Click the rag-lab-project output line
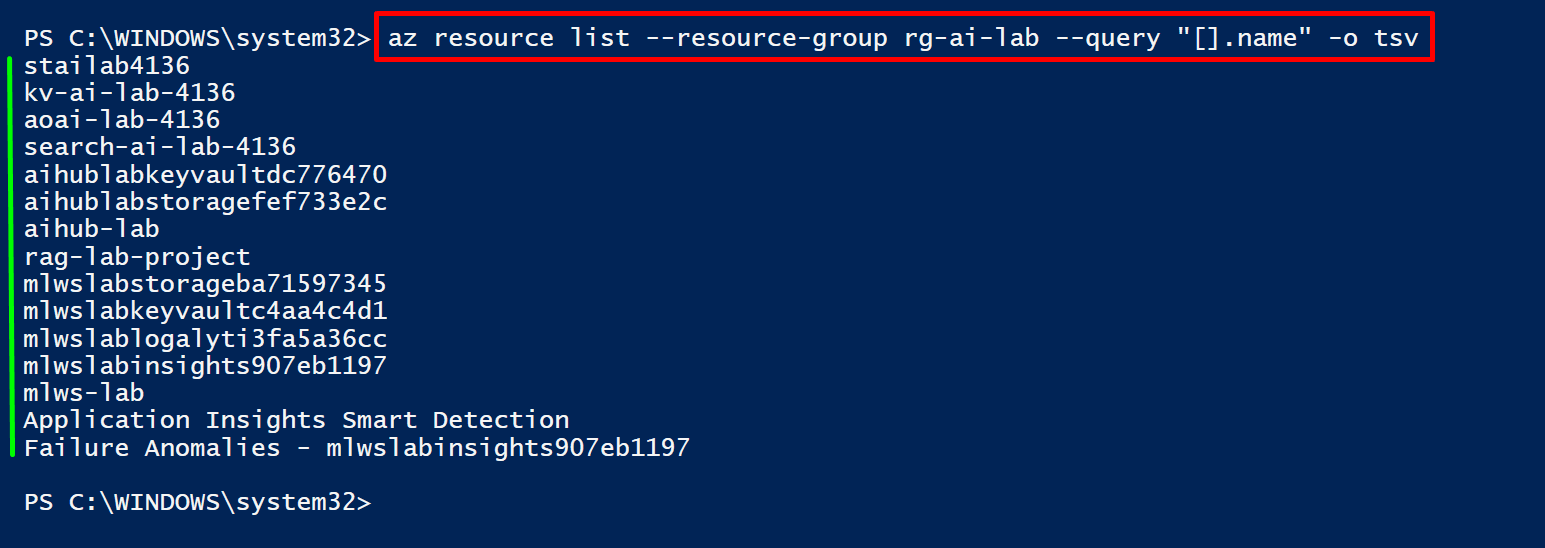Image resolution: width=1545 pixels, height=548 pixels. tap(137, 257)
